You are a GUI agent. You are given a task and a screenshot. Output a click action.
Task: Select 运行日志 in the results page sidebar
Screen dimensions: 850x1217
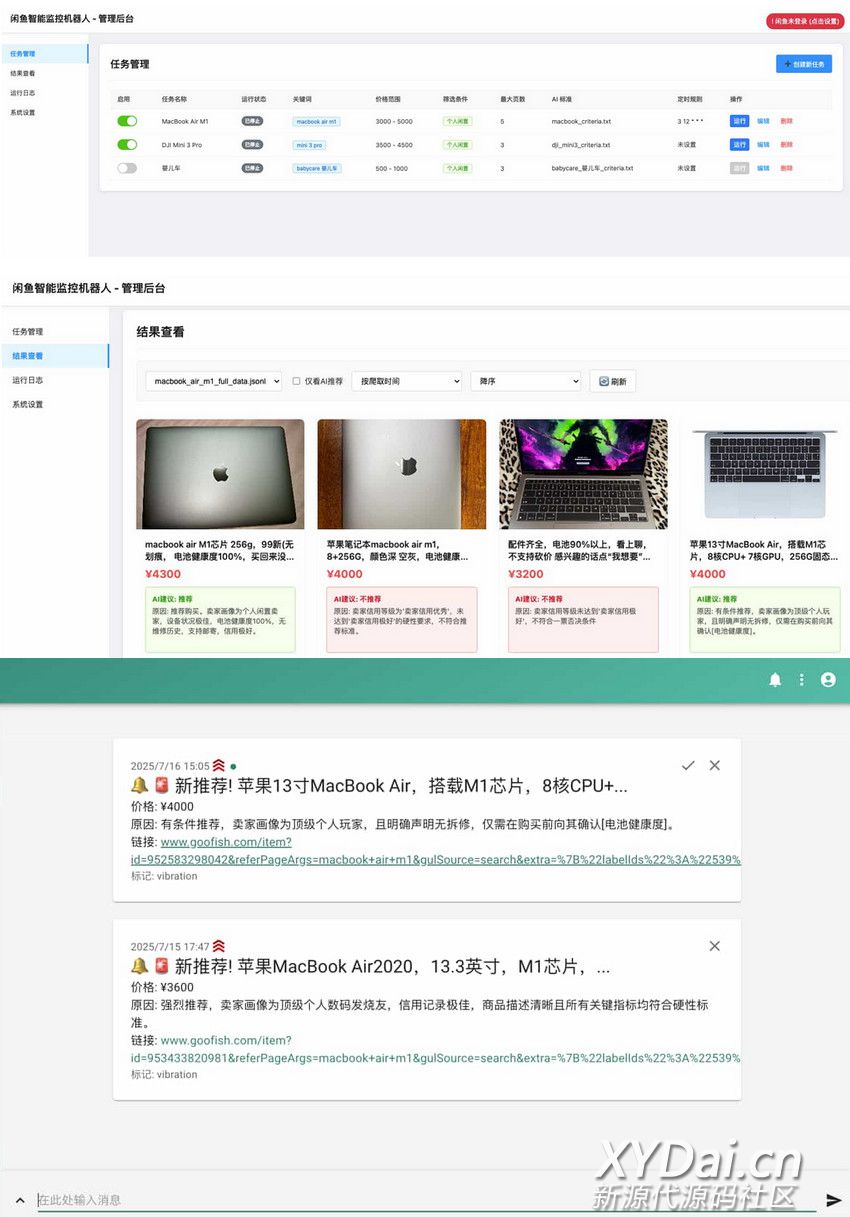pos(27,380)
